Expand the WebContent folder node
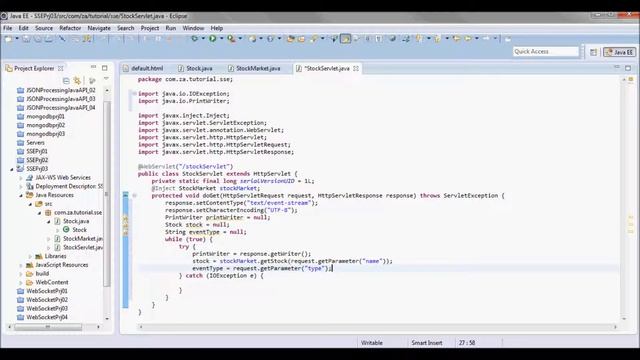This screenshot has height=360, width=640. pos(21,282)
